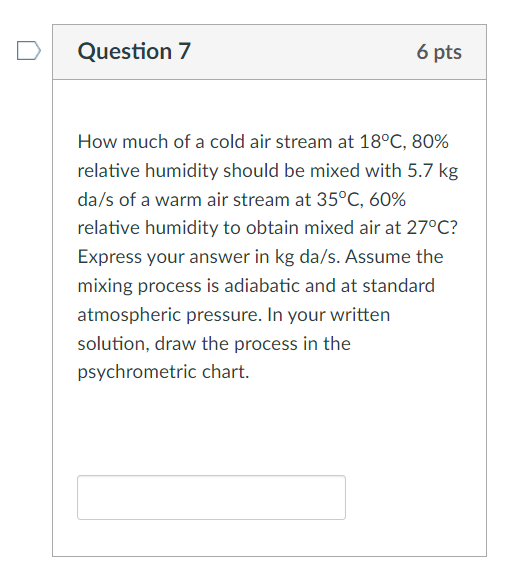517x580 pixels.
Task: Click the '27°C?' text in the question
Action: tap(432, 228)
